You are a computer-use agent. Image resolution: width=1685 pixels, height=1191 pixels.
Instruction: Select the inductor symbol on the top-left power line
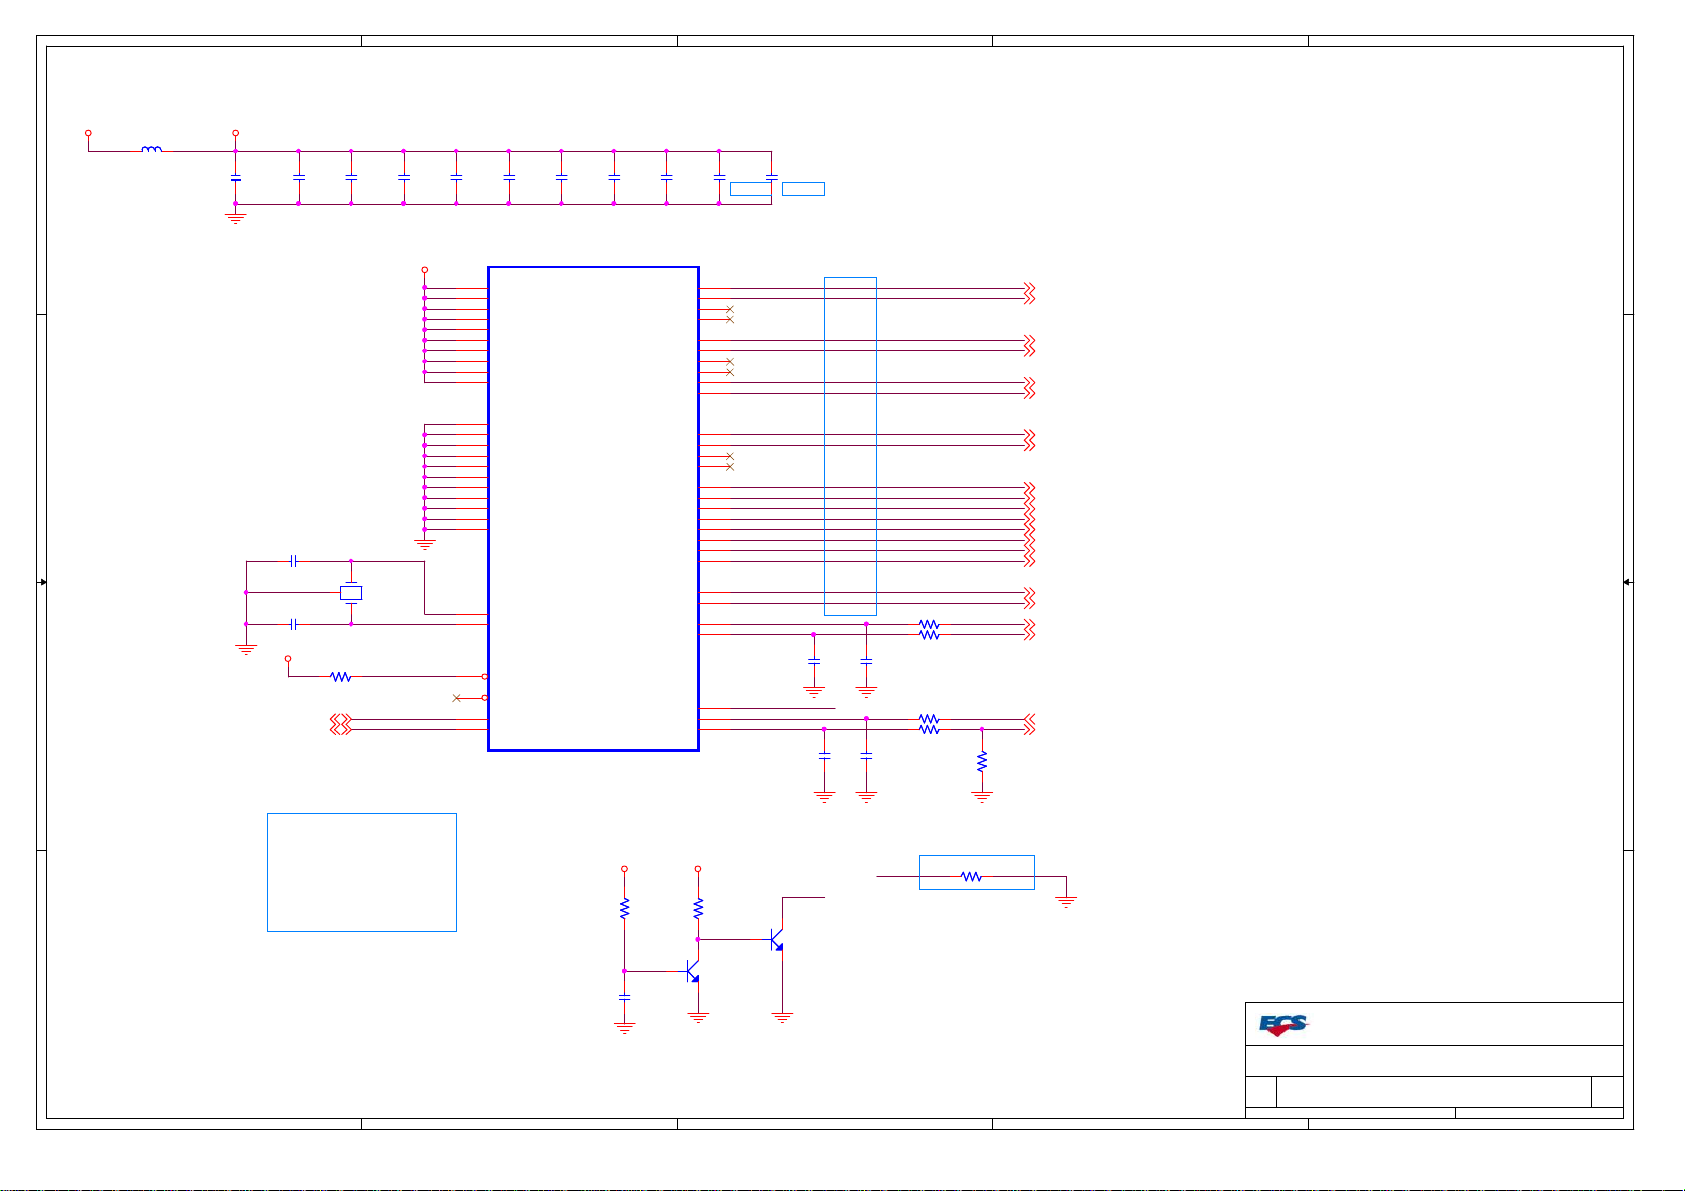152,150
